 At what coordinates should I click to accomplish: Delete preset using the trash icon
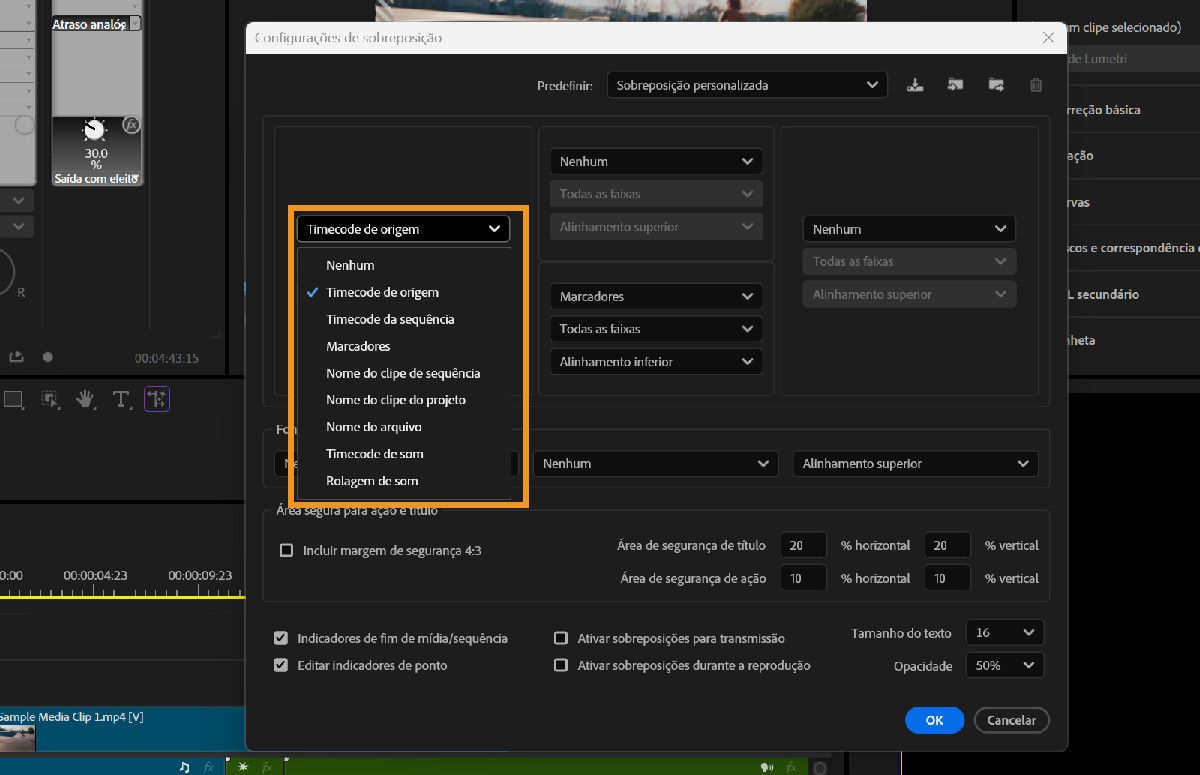point(1036,86)
